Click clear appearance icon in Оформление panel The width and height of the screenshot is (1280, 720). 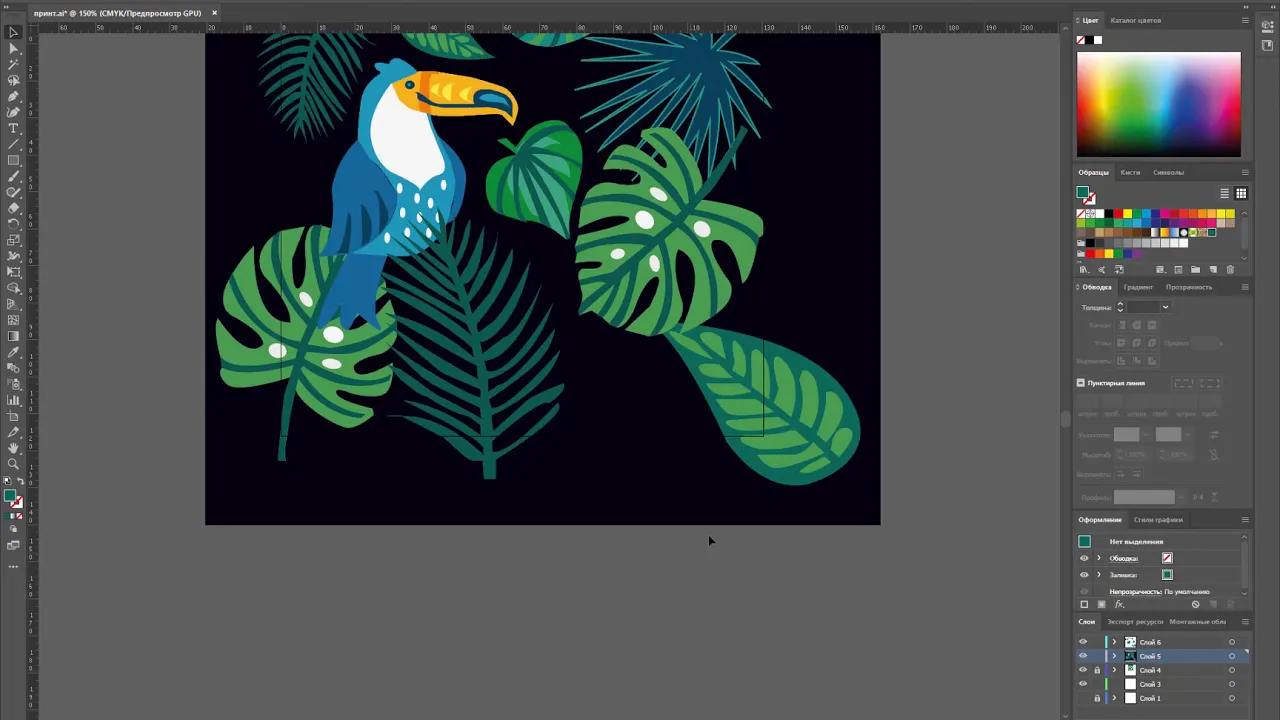tap(1195, 604)
